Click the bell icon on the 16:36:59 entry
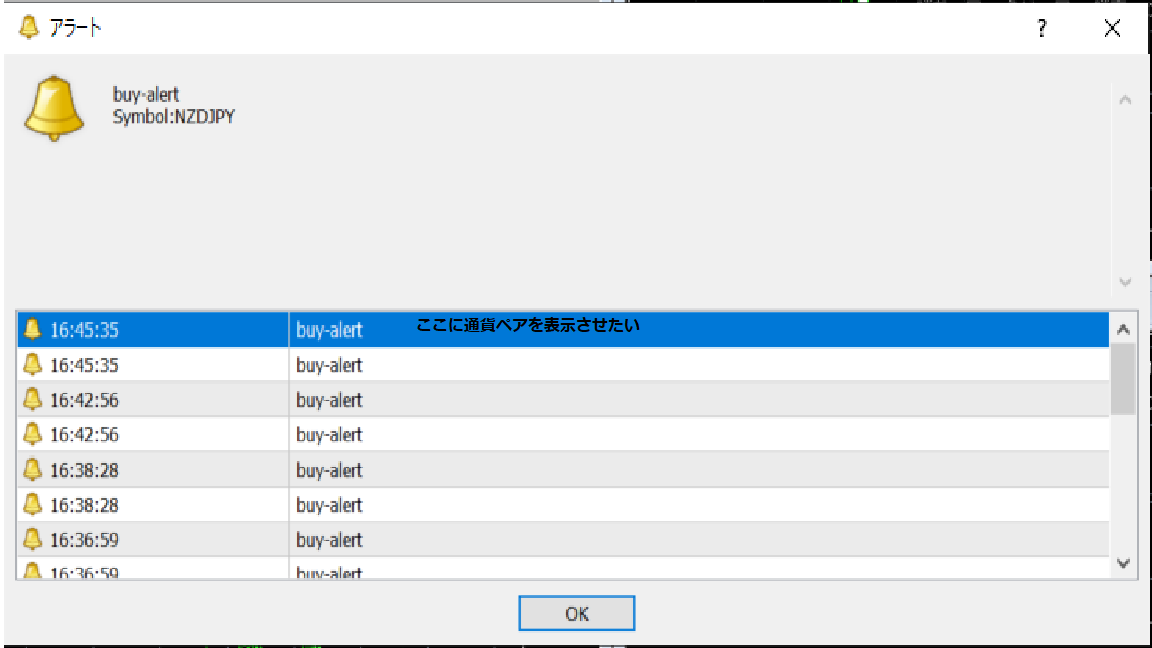 click(x=33, y=540)
